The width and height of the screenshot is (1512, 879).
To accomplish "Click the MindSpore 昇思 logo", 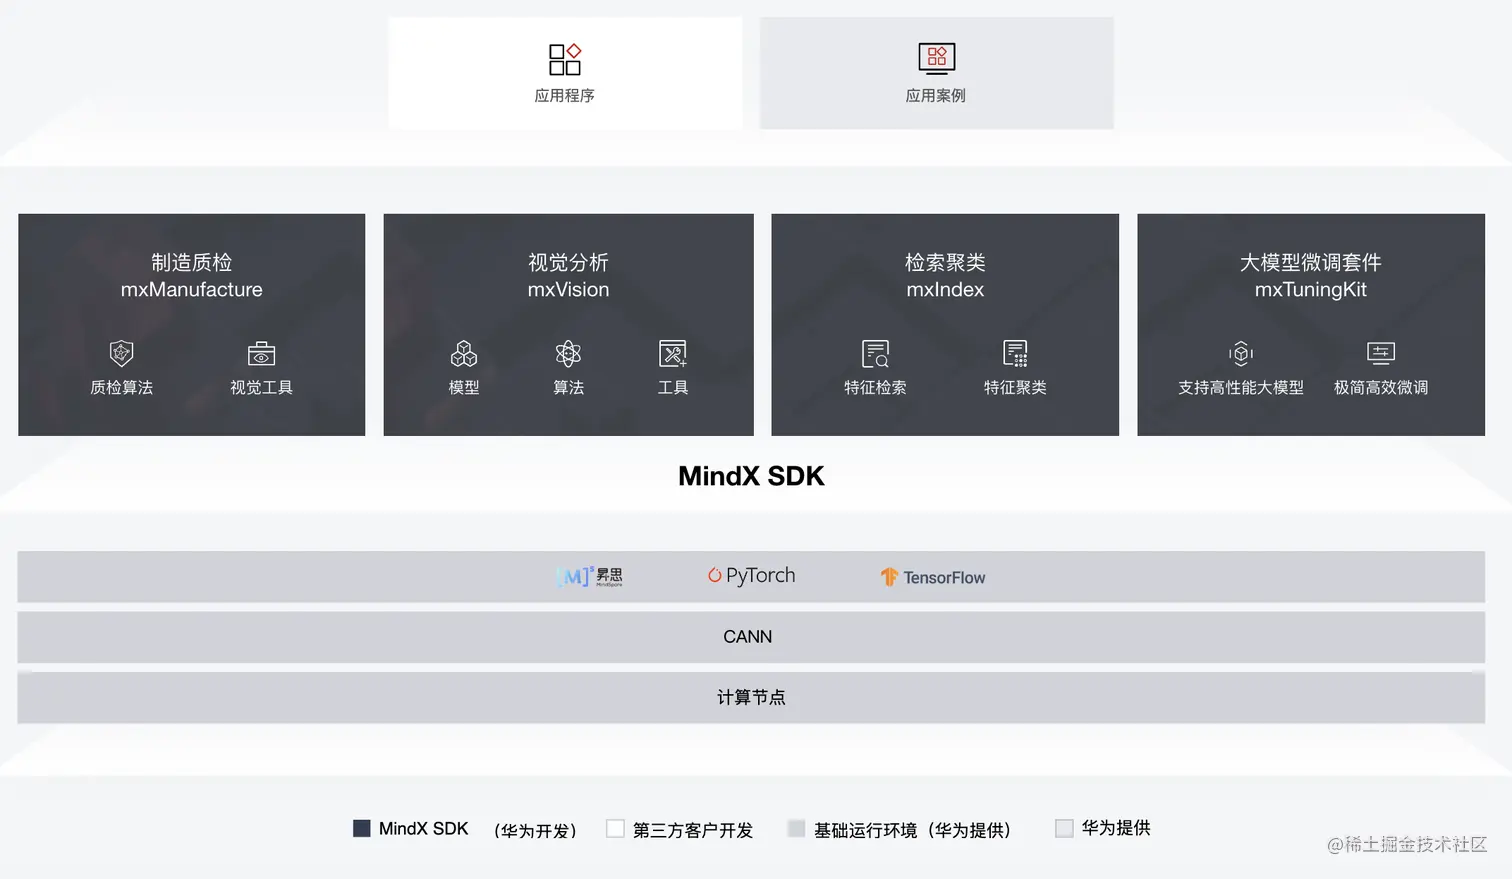I will [x=590, y=576].
